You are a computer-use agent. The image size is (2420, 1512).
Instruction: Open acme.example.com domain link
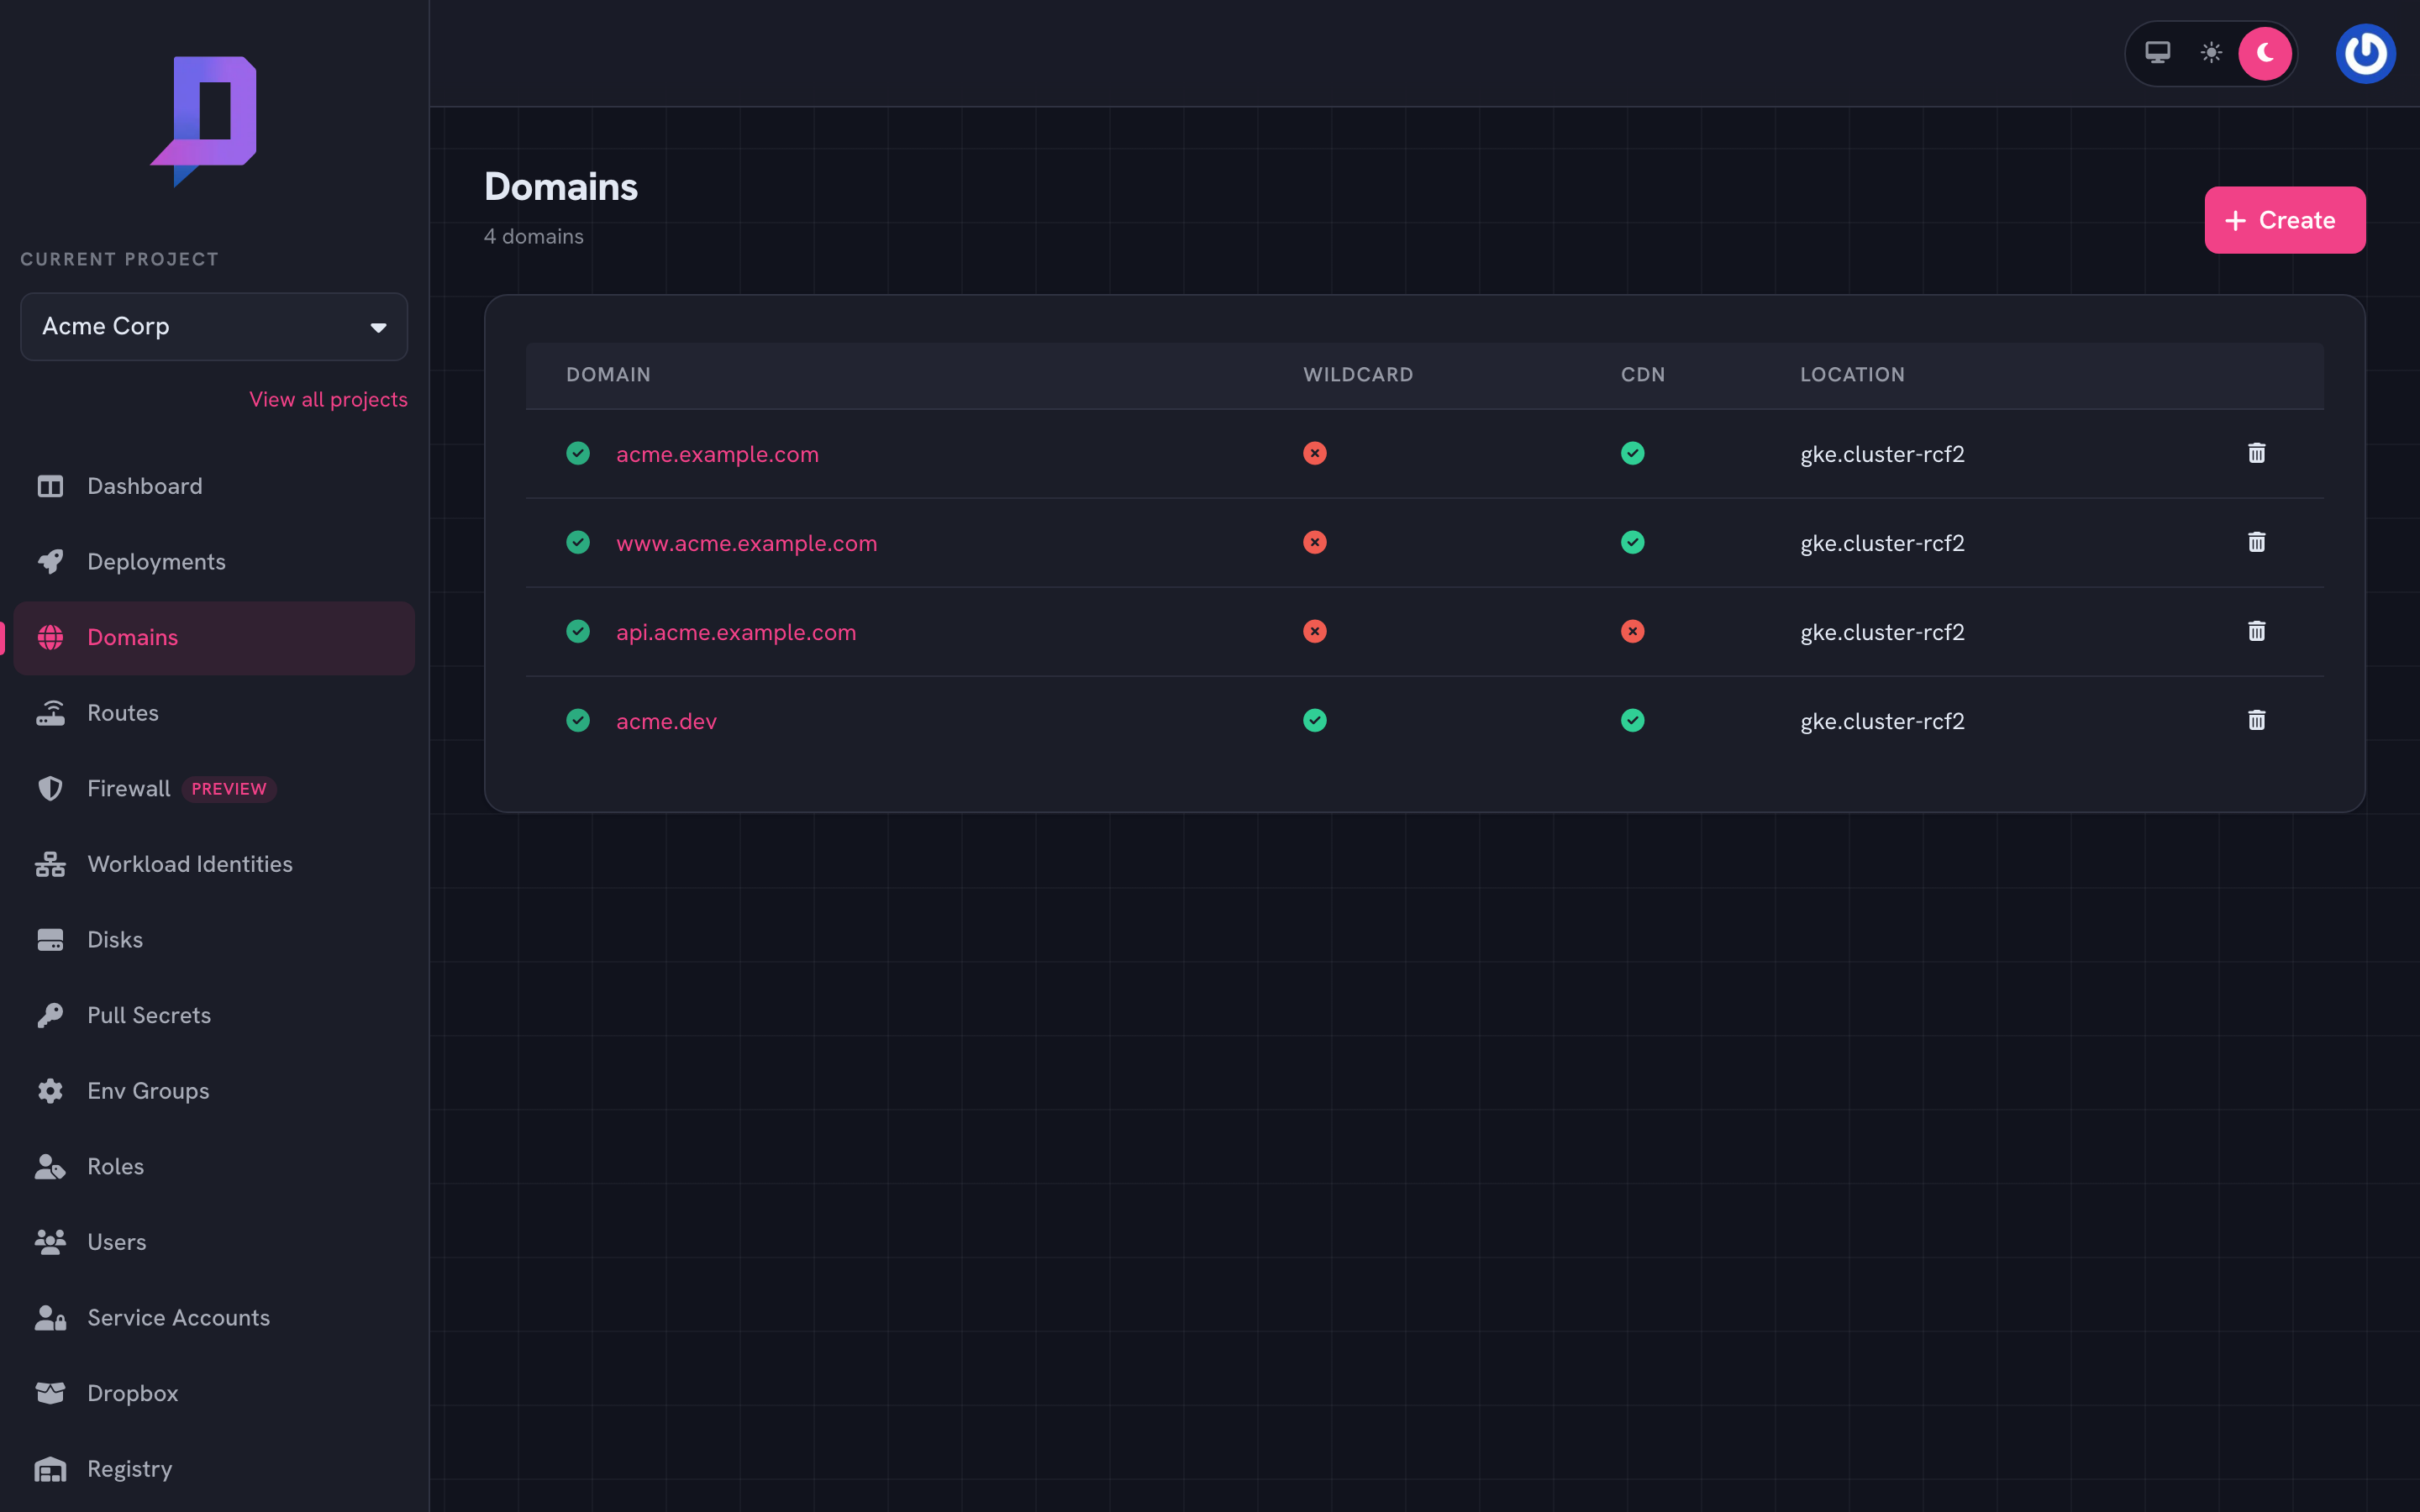pyautogui.click(x=717, y=454)
